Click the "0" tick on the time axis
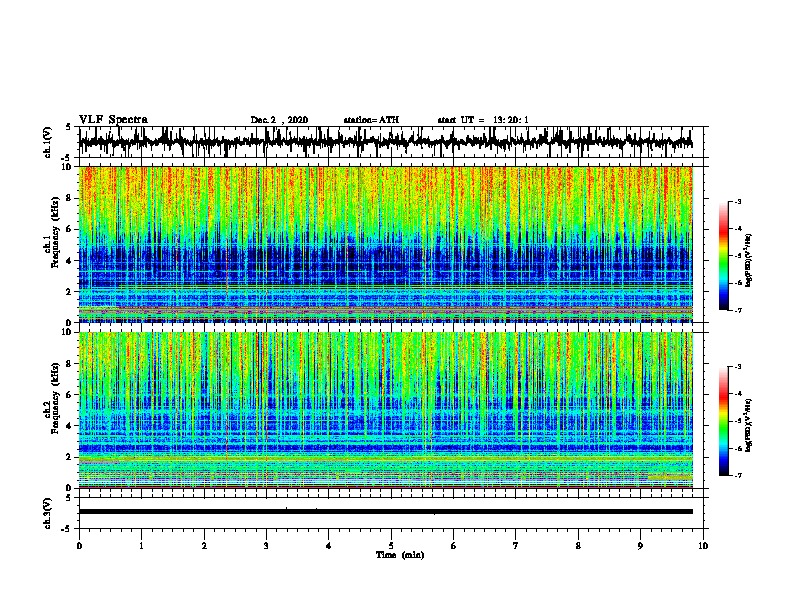 click(79, 545)
